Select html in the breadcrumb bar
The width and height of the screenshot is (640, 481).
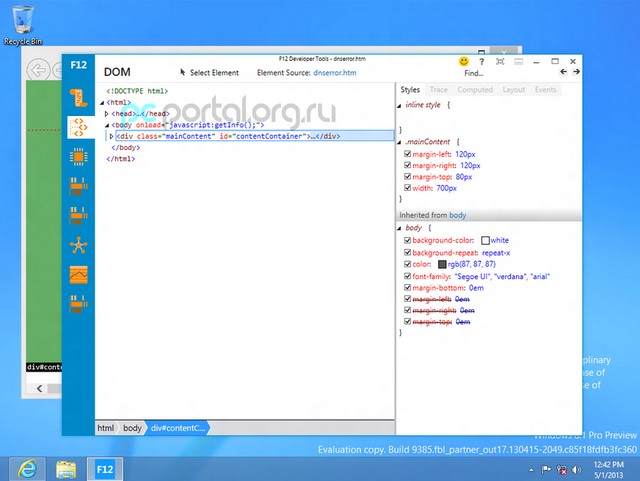106,428
